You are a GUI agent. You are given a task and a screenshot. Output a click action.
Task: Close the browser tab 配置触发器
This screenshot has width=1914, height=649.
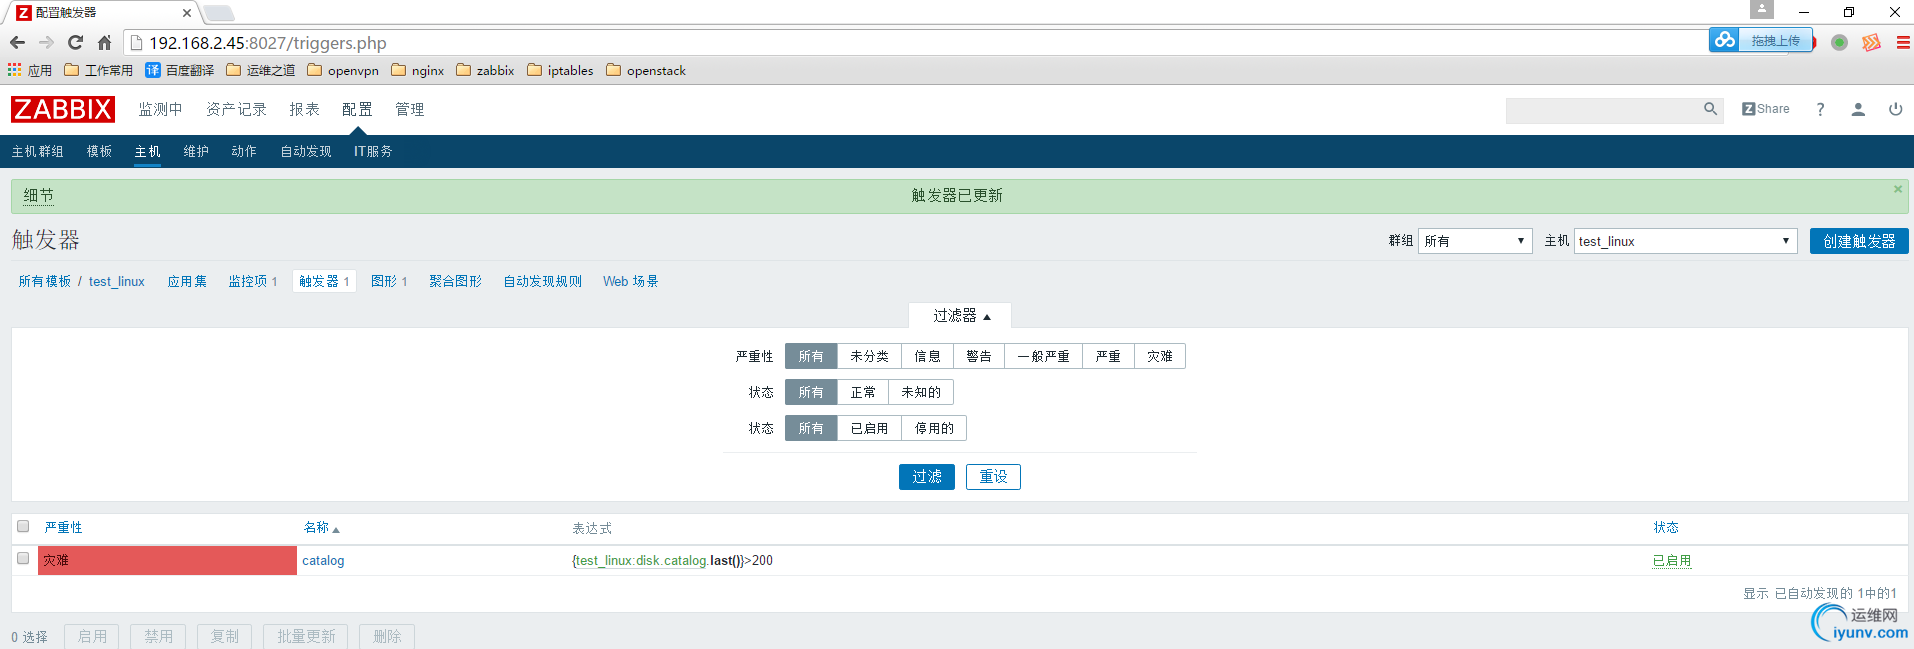pyautogui.click(x=186, y=13)
